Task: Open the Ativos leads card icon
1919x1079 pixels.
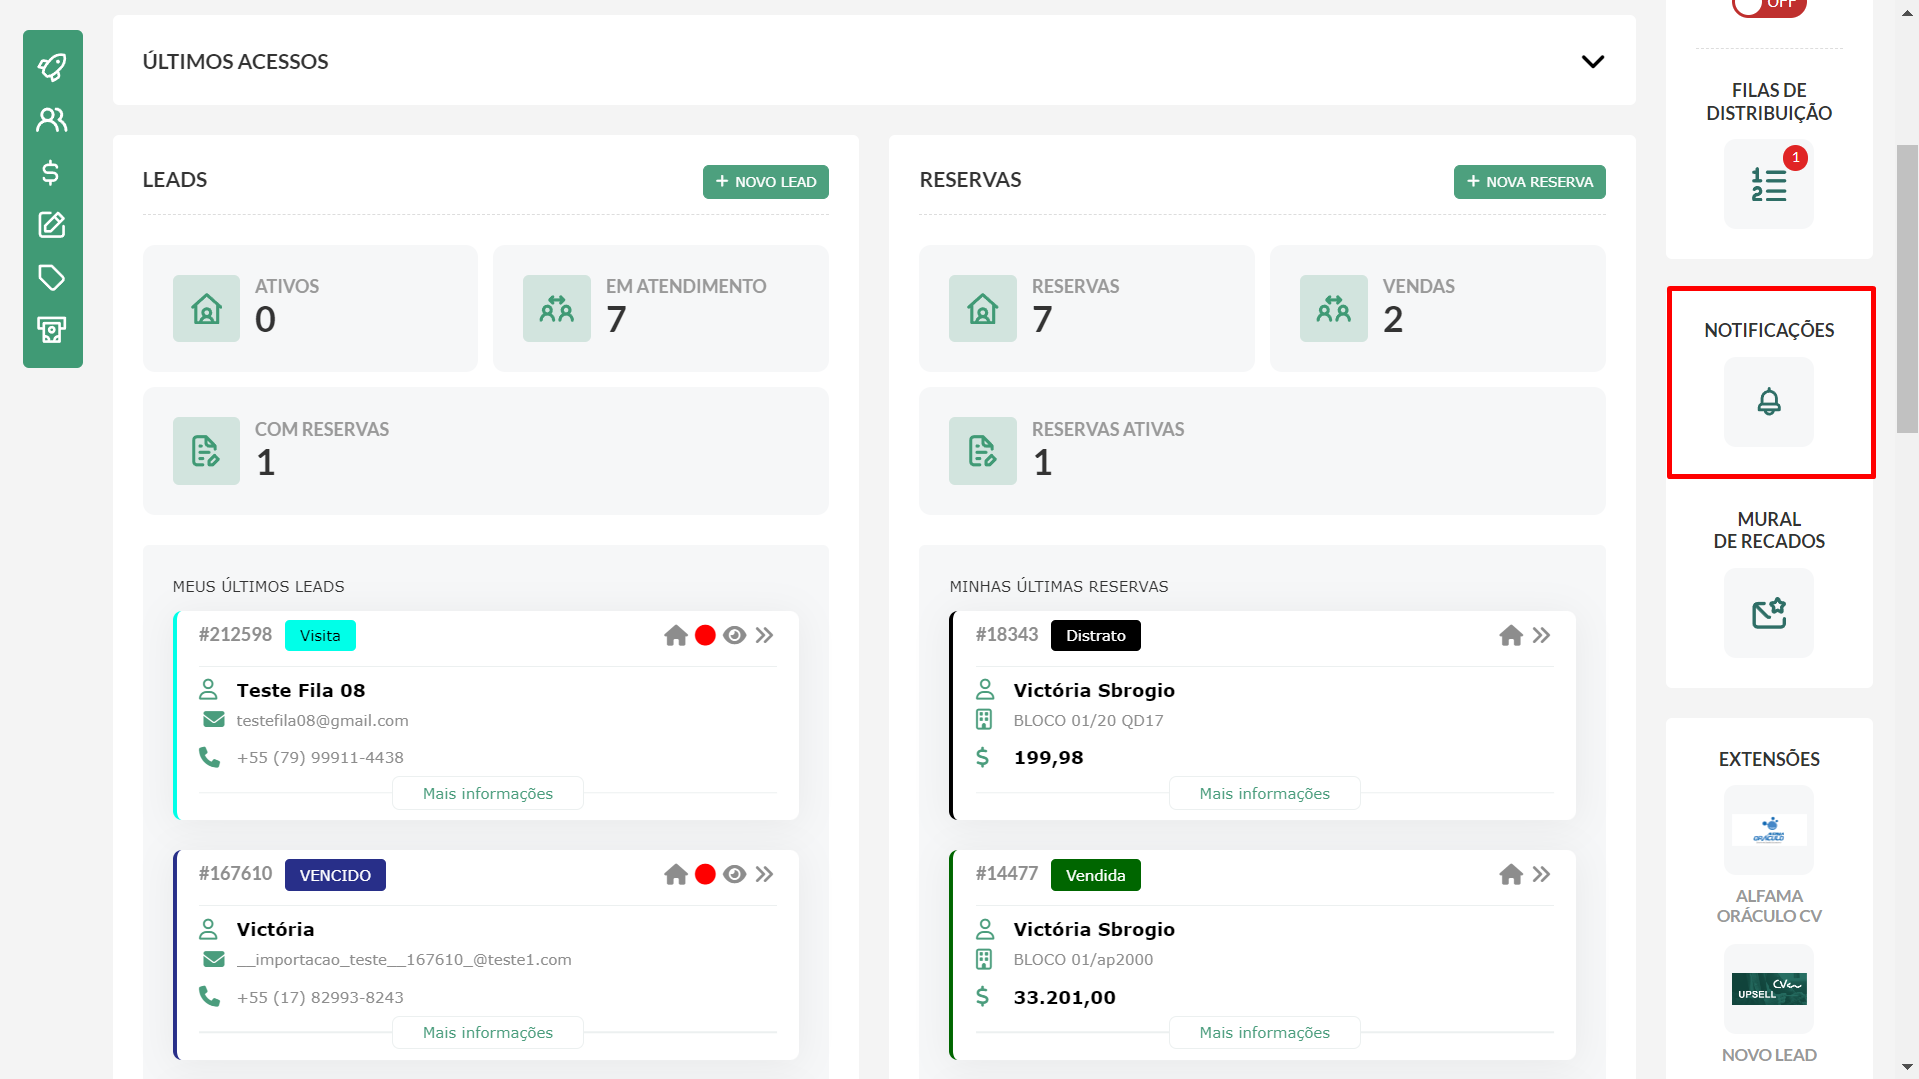Action: click(206, 309)
